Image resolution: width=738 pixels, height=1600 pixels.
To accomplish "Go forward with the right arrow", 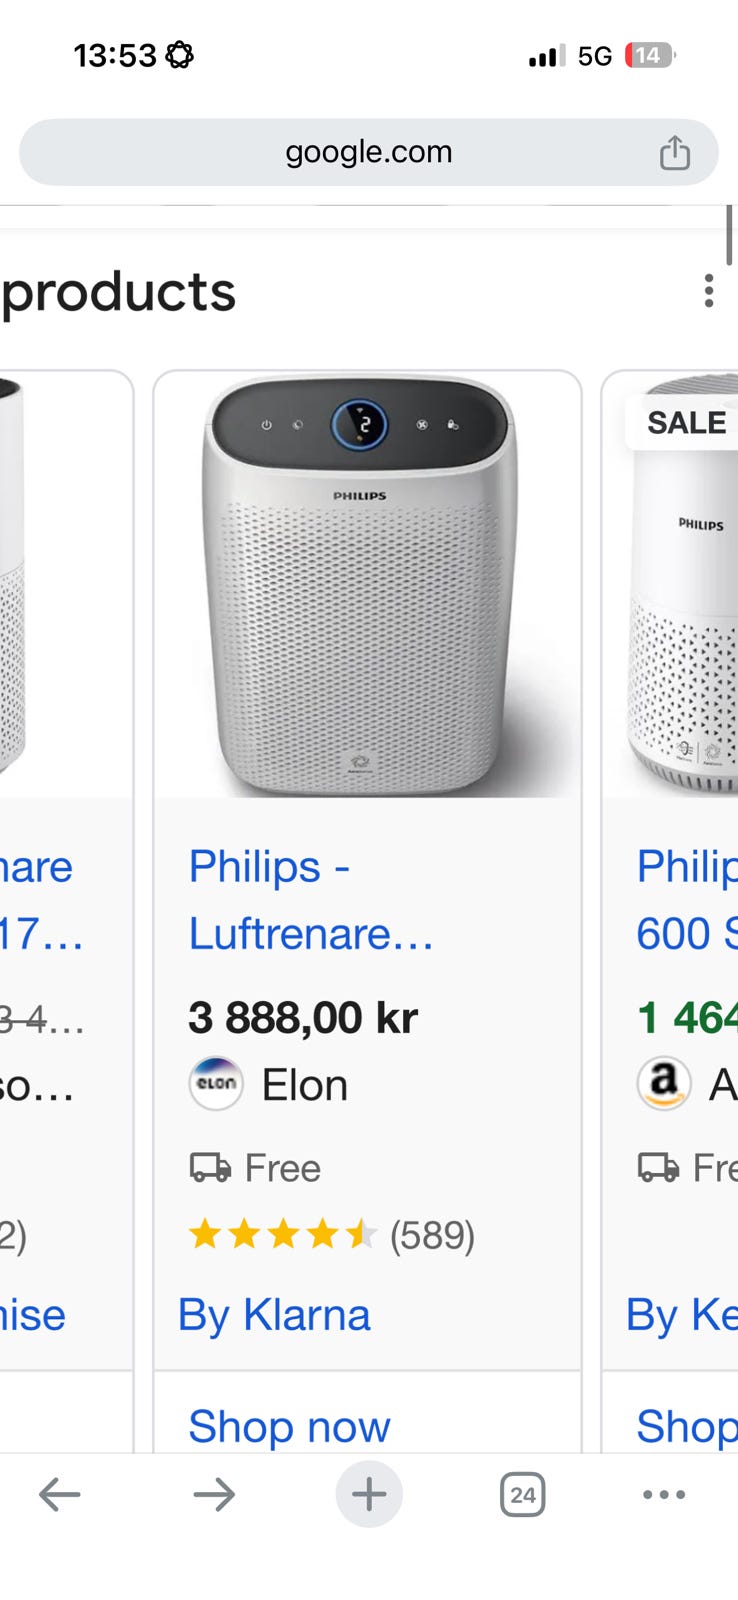I will point(214,1495).
